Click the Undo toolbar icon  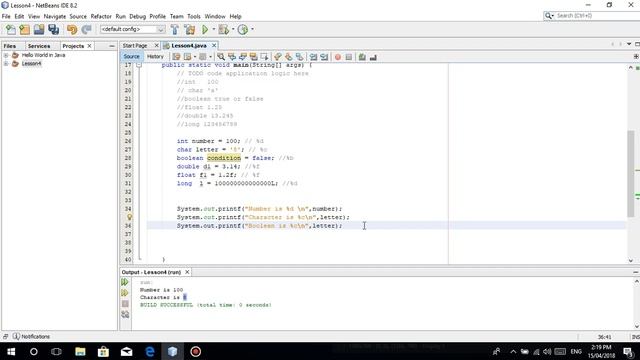pos(72,29)
